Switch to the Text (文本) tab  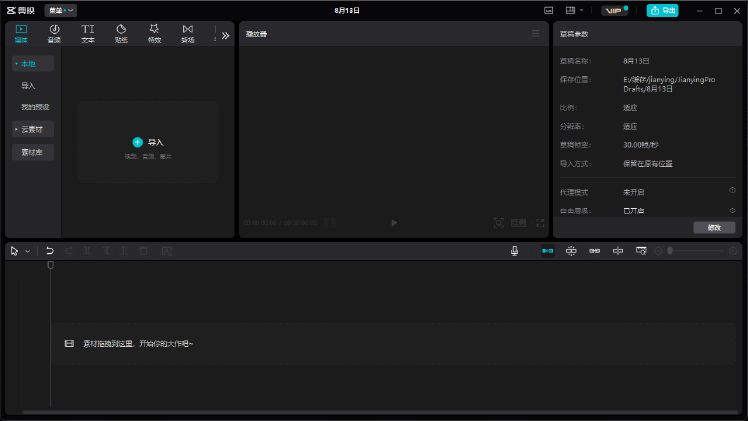coord(88,34)
